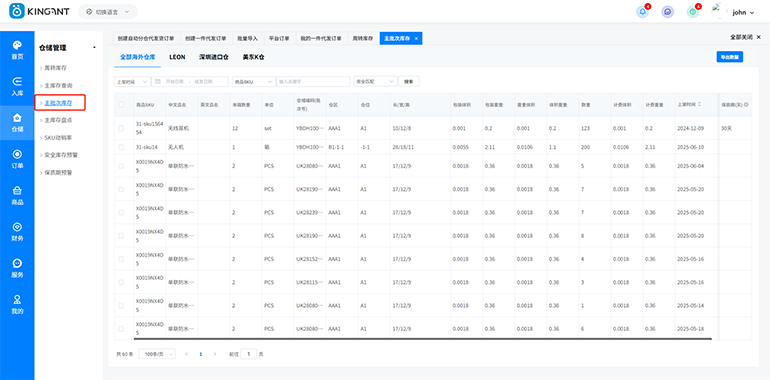Toggle select-all checkbox in table header
This screenshot has width=770, height=380.
121,105
